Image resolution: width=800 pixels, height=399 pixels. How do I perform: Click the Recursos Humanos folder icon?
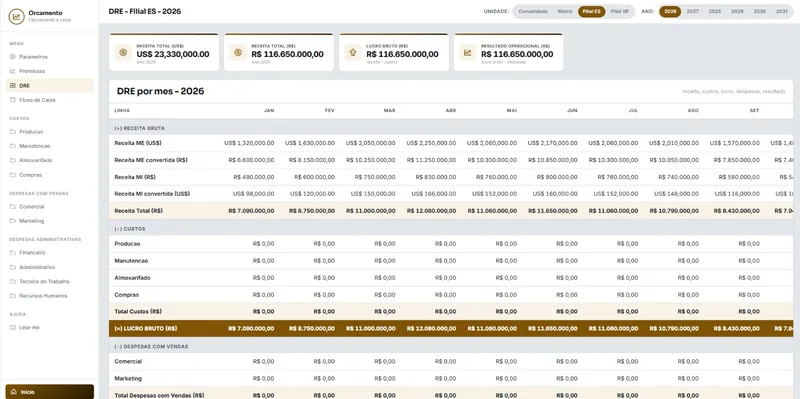[x=13, y=296]
